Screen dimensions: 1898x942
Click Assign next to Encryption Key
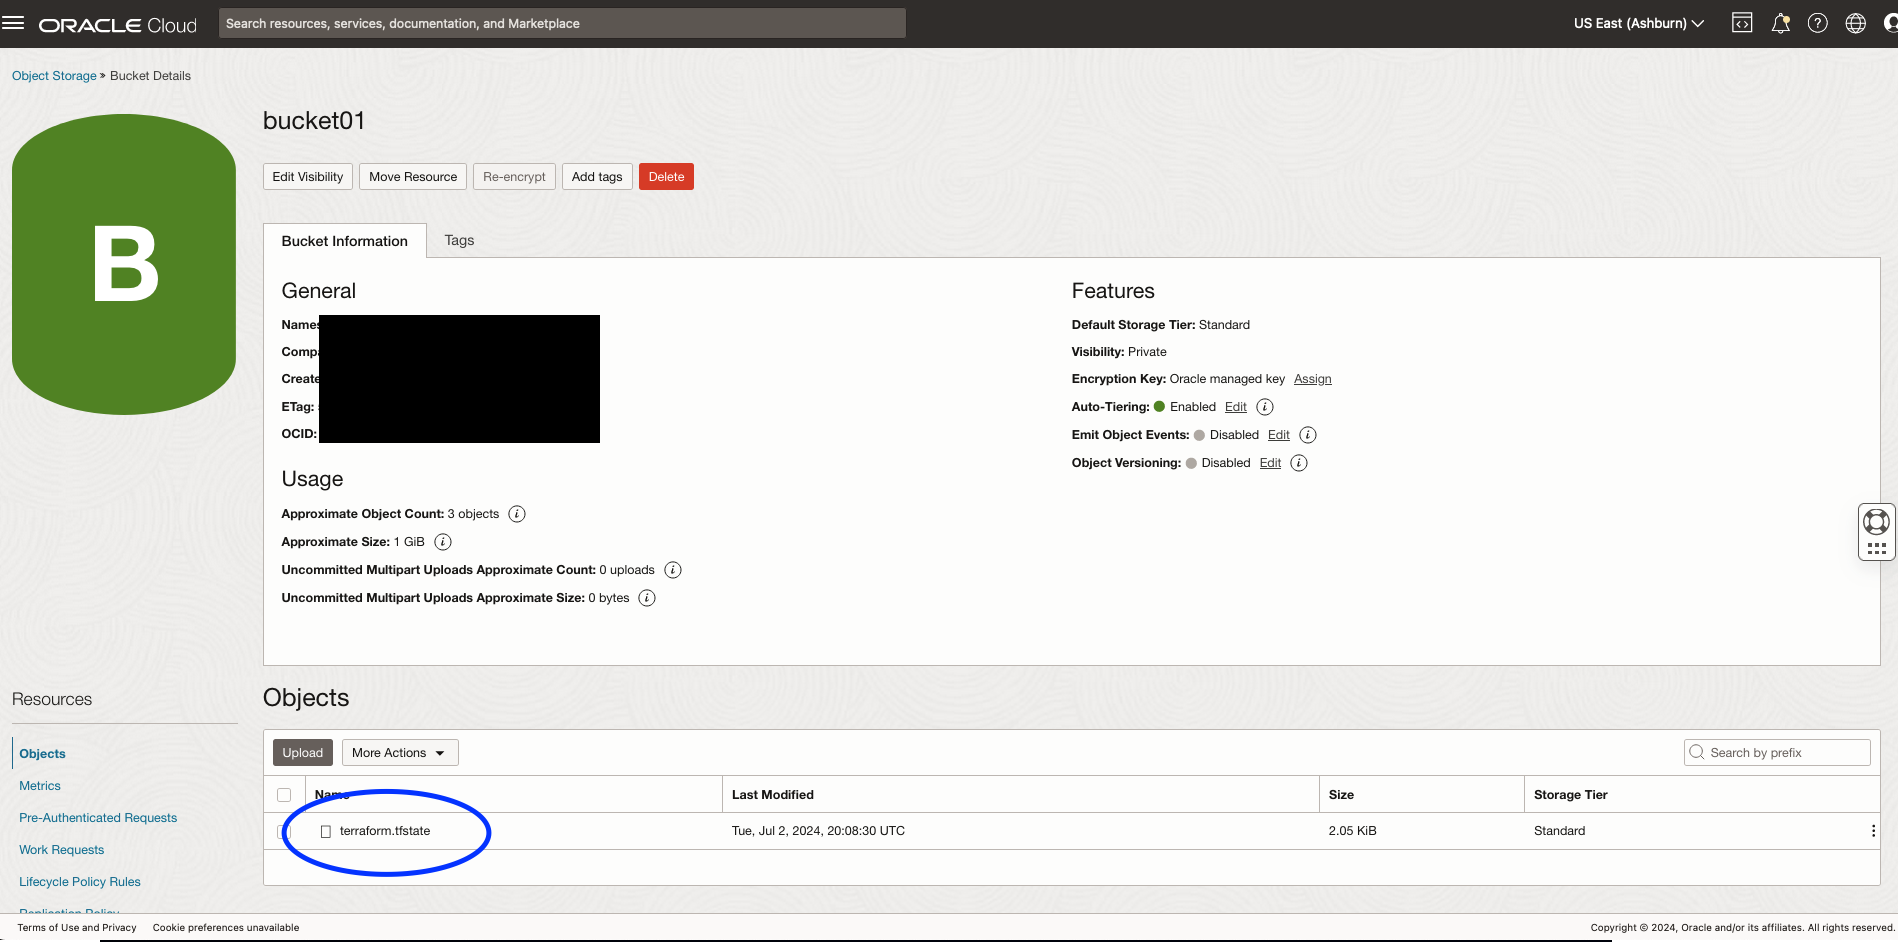click(x=1312, y=378)
